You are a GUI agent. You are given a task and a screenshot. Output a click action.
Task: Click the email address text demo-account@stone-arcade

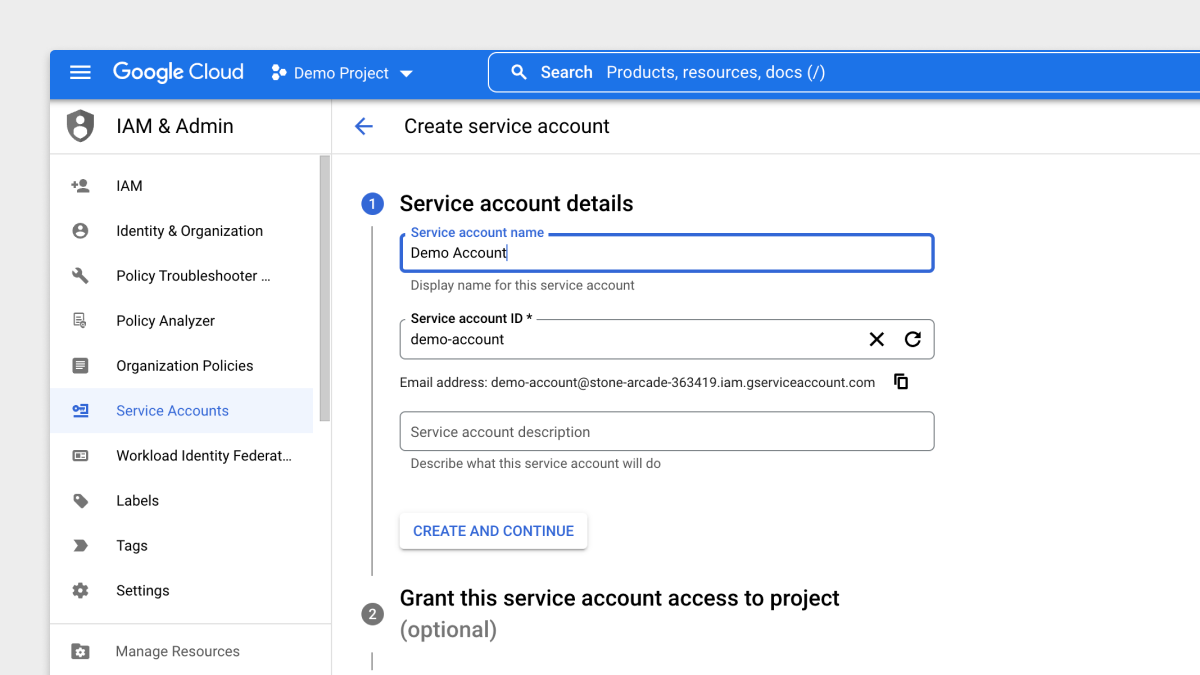tap(683, 382)
